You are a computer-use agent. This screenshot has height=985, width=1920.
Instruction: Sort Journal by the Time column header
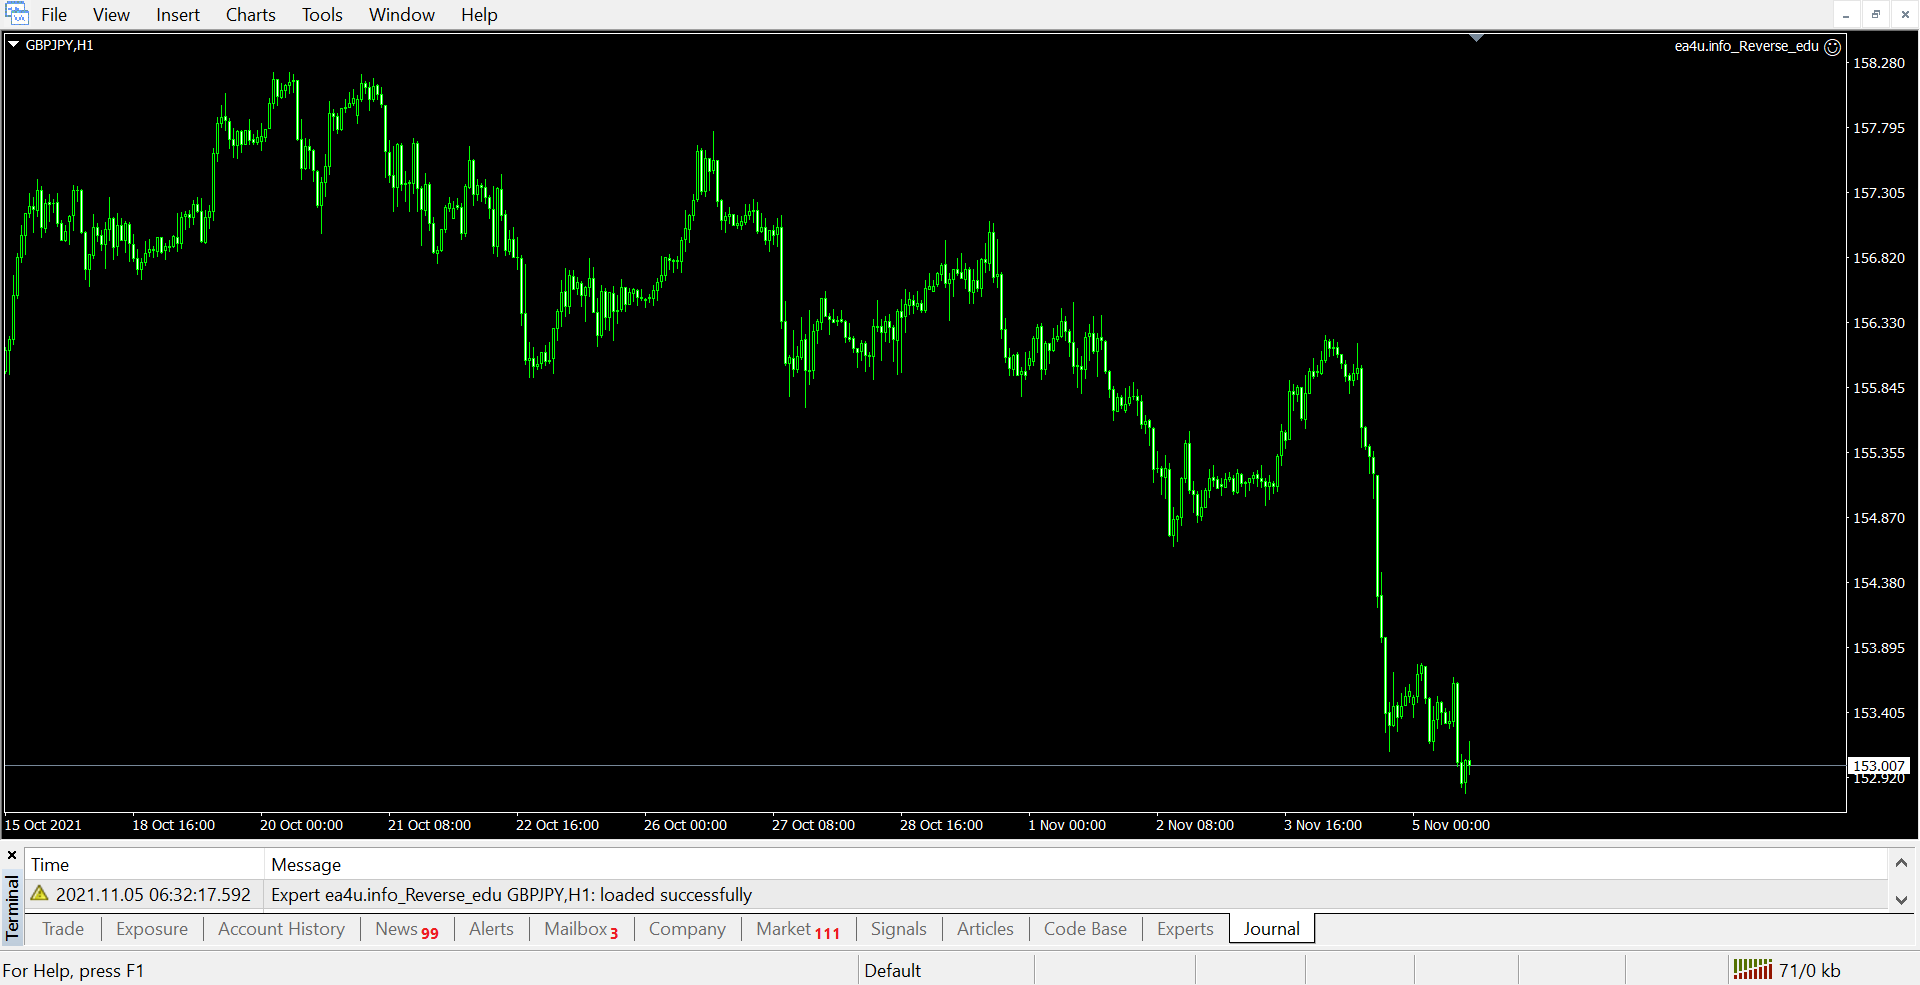[x=50, y=865]
